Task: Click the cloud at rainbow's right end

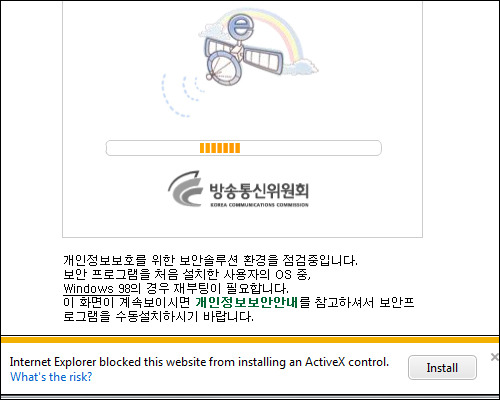Action: coord(305,66)
